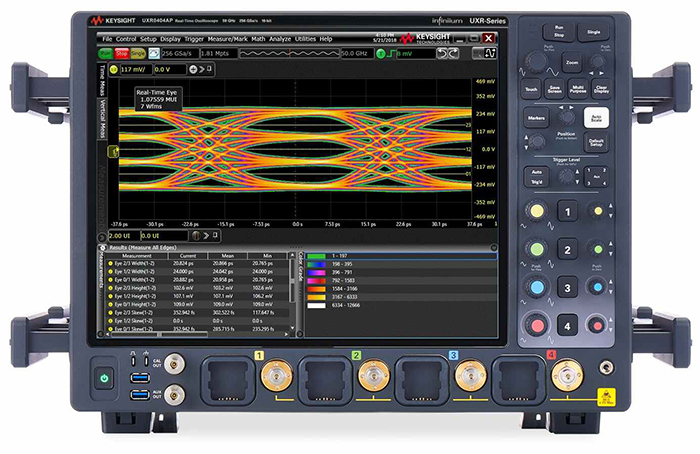
Task: Expand options at Results panel right corner
Action: coord(493,246)
